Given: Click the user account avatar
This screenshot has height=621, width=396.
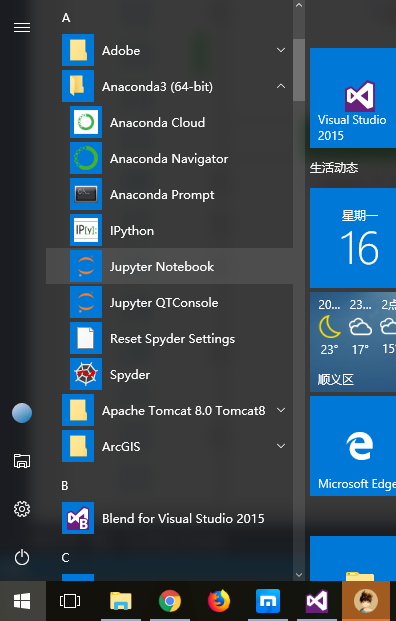Looking at the screenshot, I should coord(22,413).
